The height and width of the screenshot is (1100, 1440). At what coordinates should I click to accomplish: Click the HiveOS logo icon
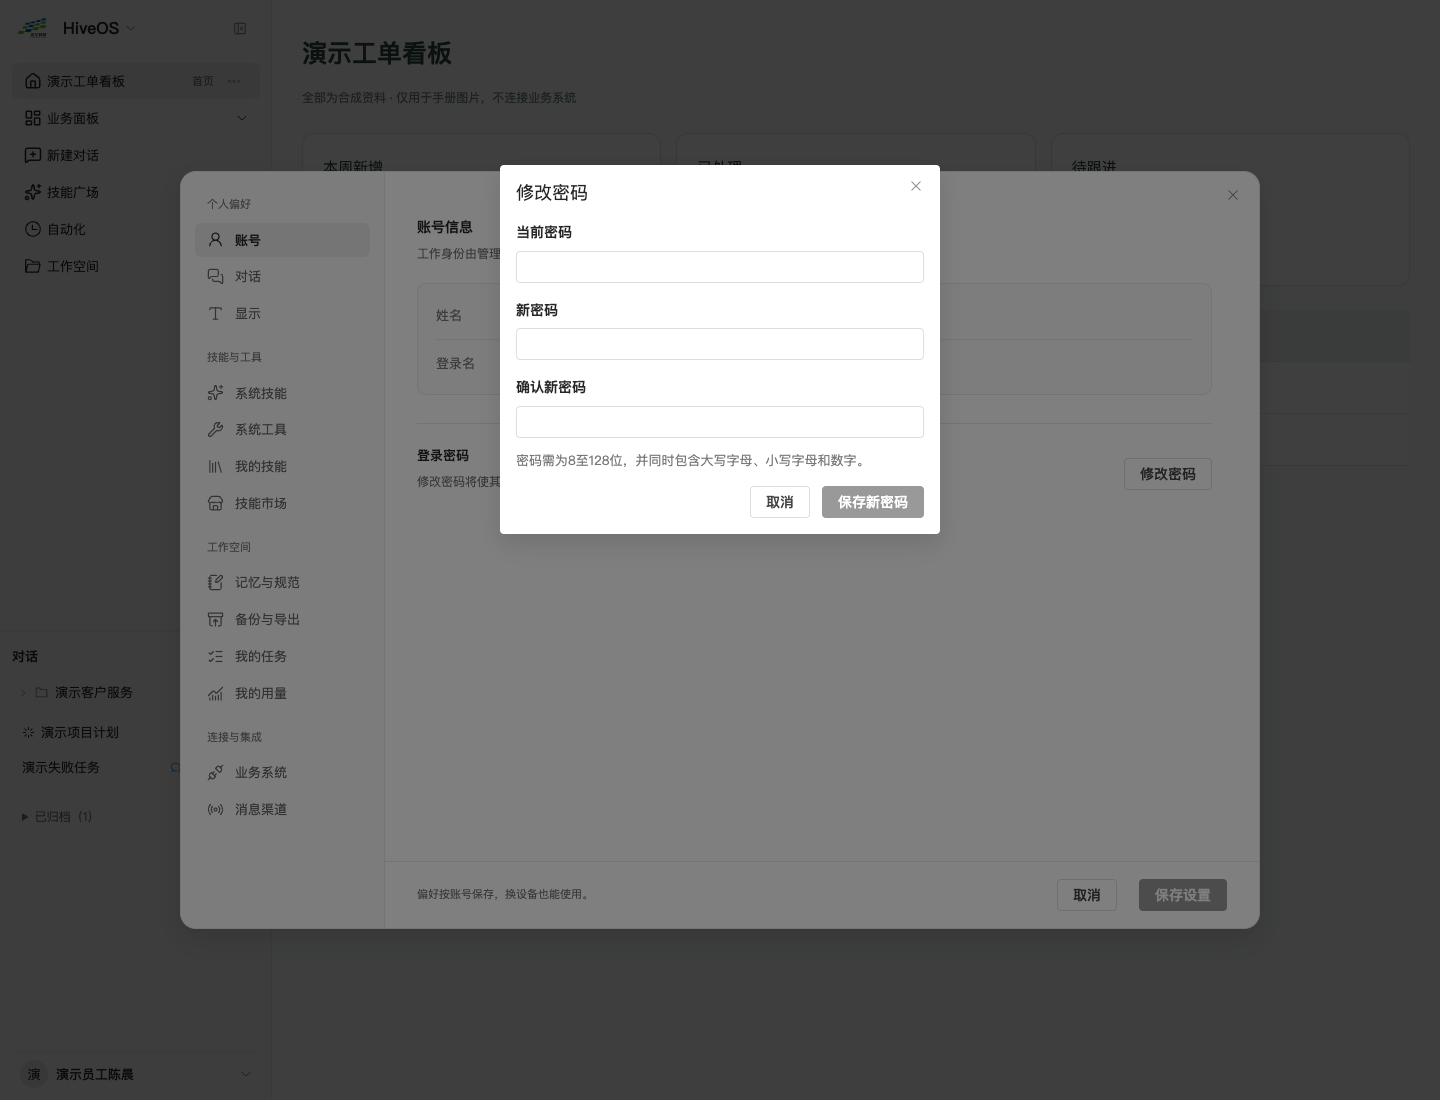pyautogui.click(x=33, y=28)
